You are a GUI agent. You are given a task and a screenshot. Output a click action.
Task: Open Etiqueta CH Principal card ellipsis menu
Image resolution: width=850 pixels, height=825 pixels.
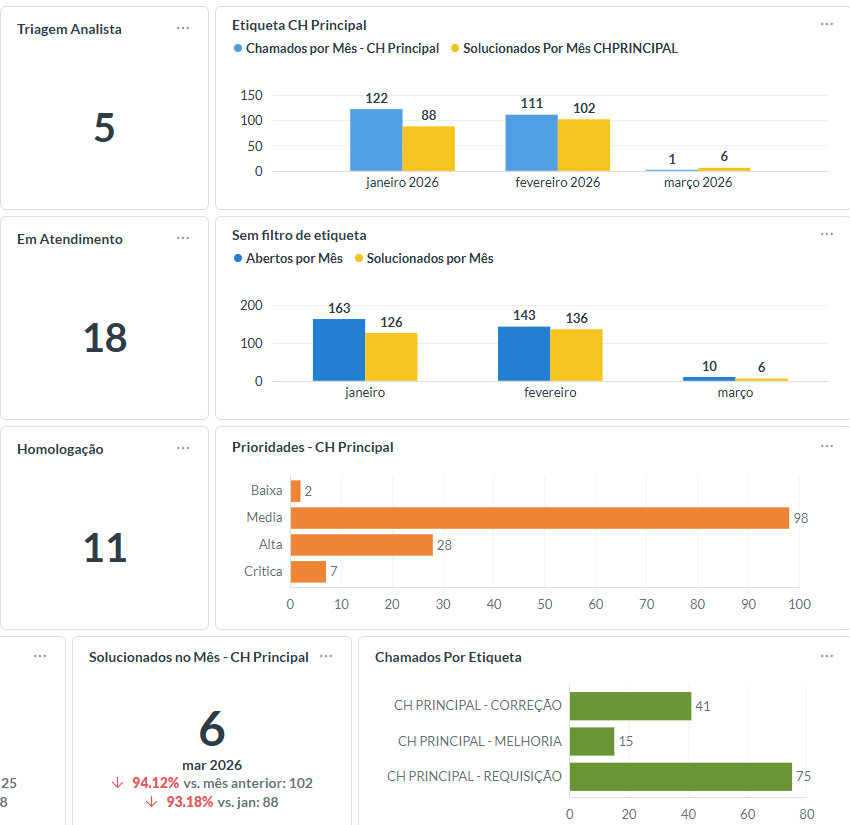(x=827, y=24)
